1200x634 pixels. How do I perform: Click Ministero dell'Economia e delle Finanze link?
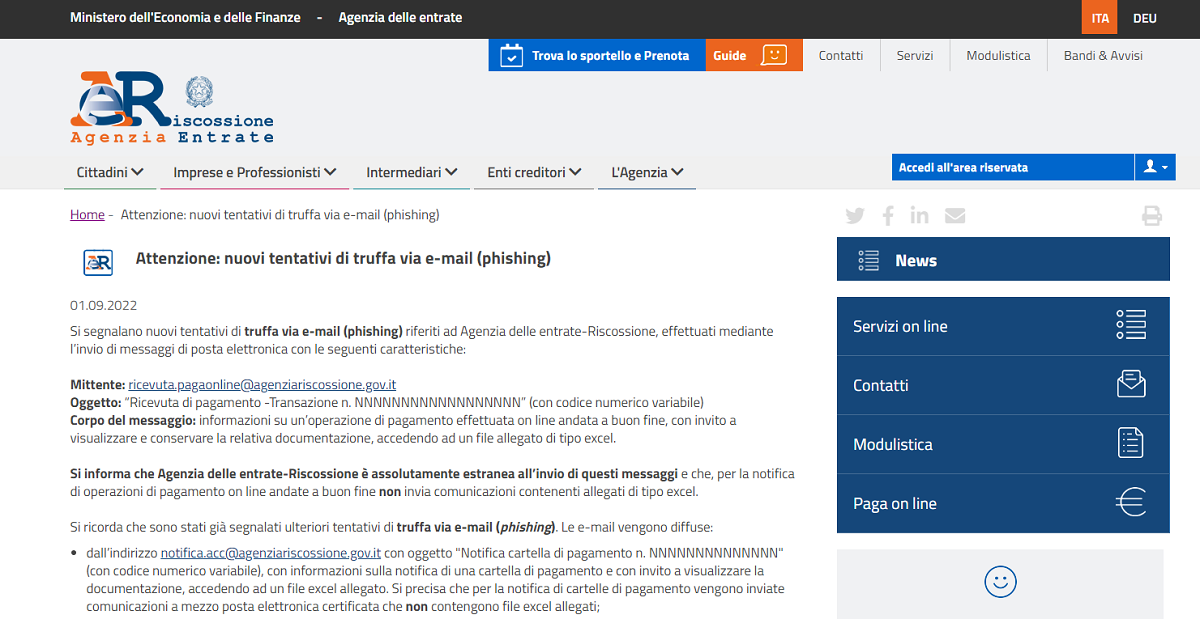coord(185,18)
